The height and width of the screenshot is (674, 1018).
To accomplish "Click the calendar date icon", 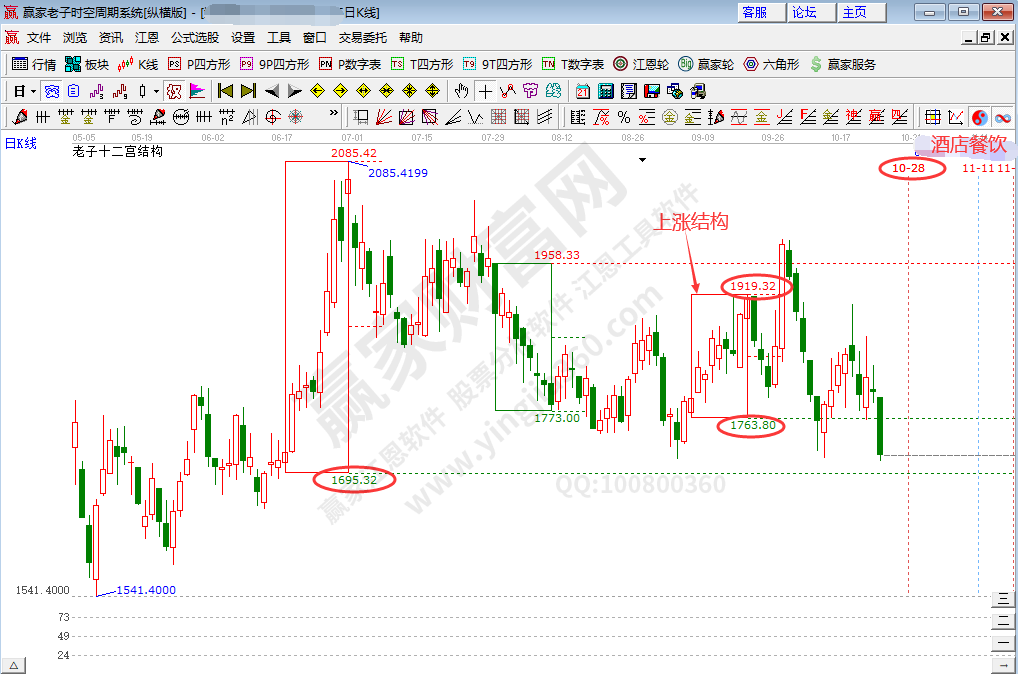I will (582, 91).
